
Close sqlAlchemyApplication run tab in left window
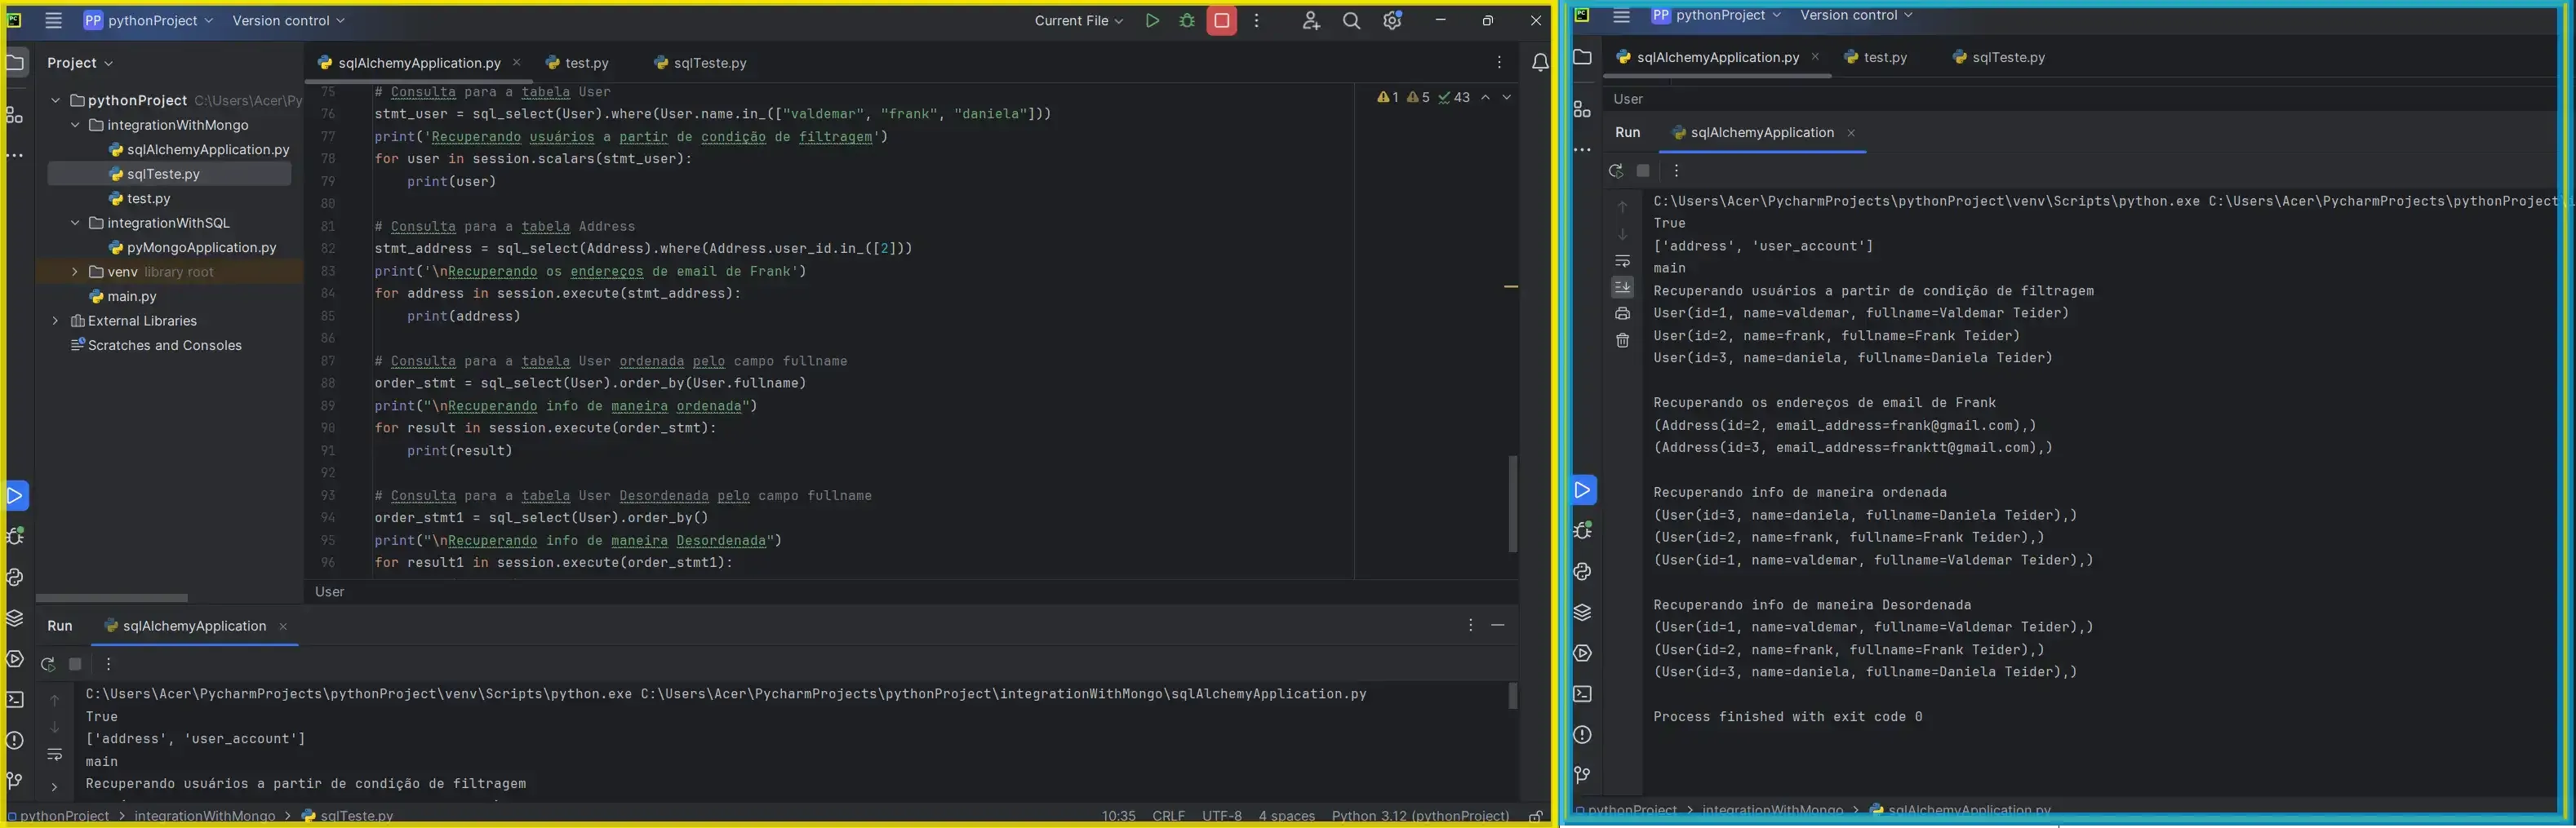click(x=283, y=627)
